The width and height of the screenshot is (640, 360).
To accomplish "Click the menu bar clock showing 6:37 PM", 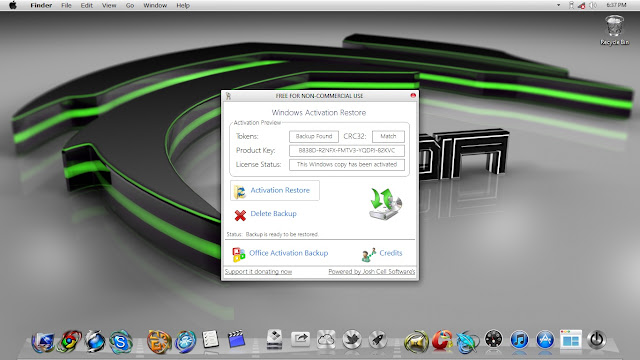I will click(616, 5).
